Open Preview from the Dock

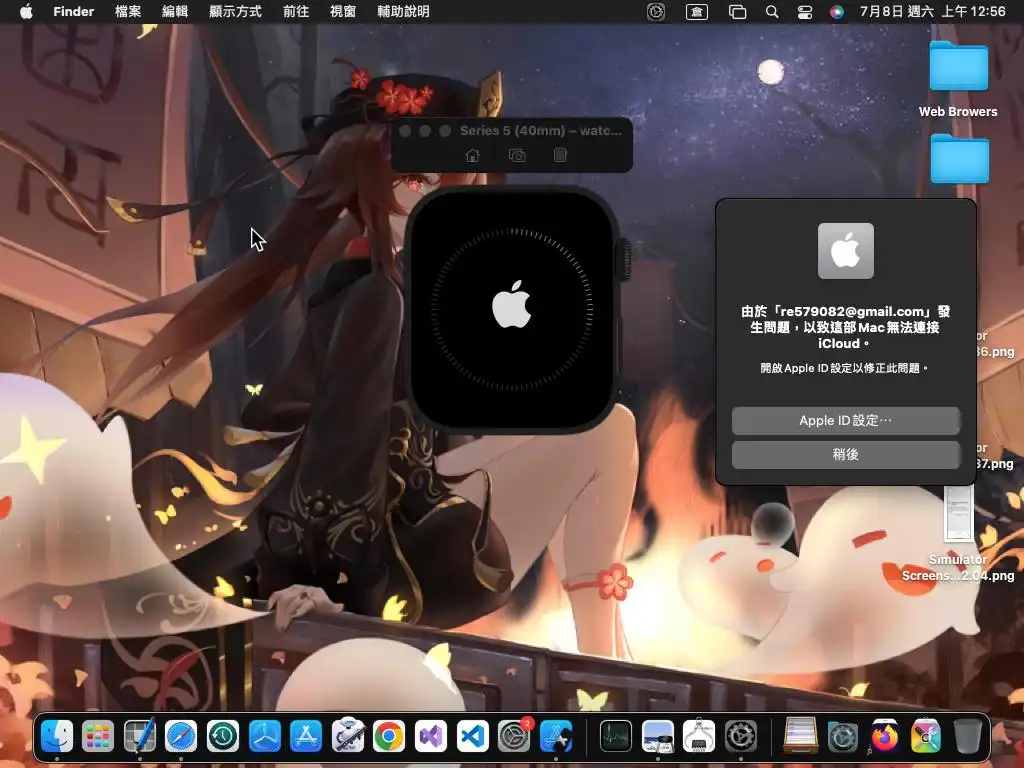(658, 737)
